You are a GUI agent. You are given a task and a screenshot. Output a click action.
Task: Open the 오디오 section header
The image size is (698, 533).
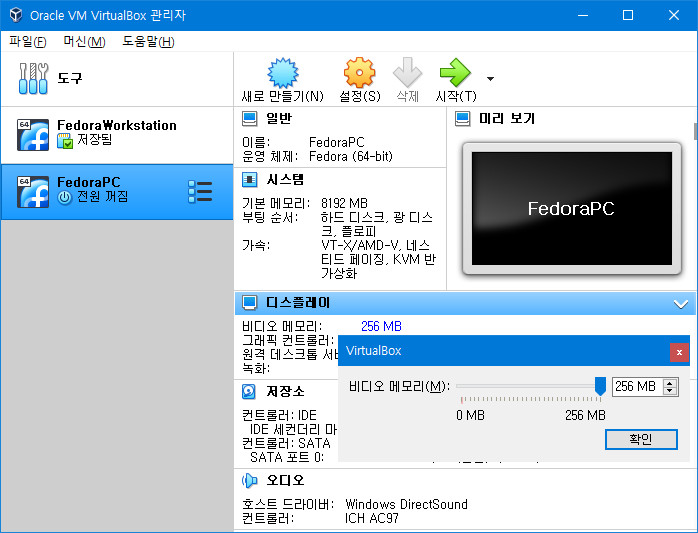[285, 480]
